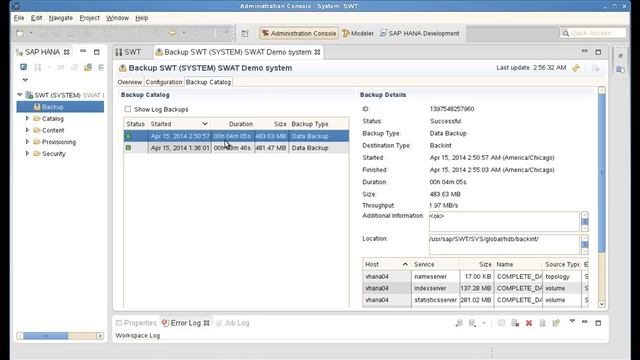Delete log with red X icon
This screenshot has width=640, height=360.
pos(529,323)
